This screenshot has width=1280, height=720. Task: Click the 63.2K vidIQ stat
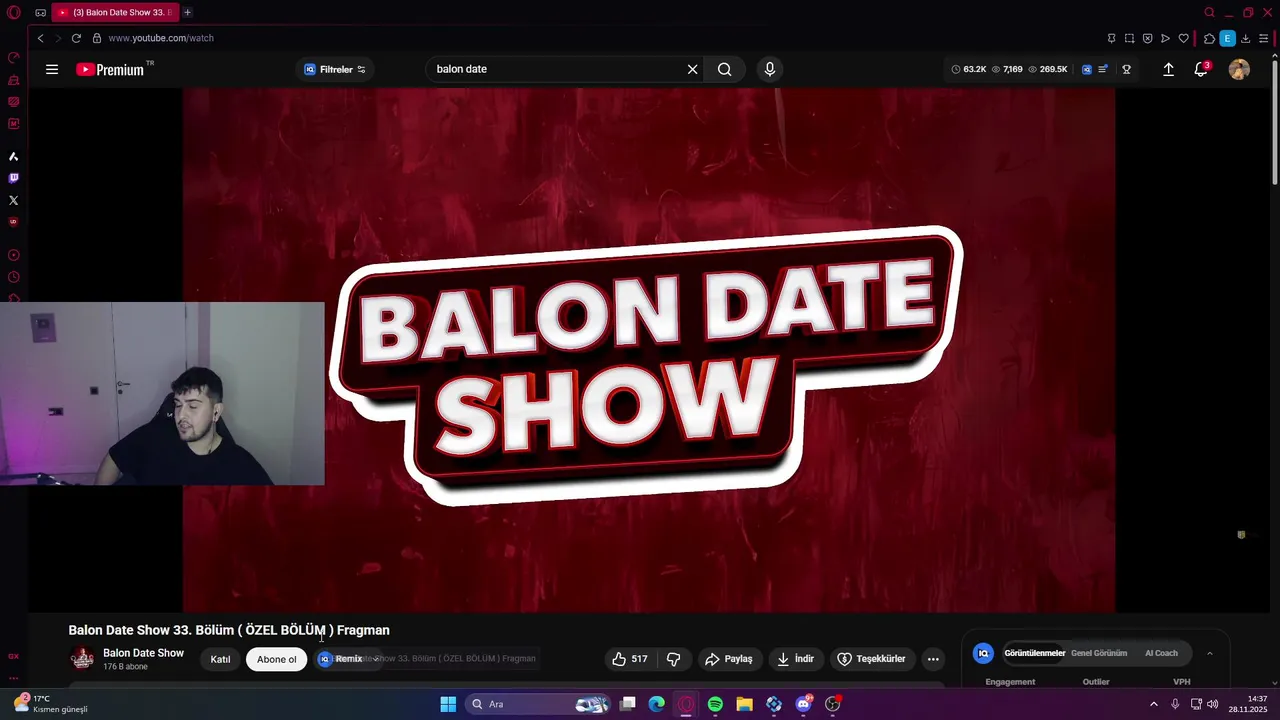click(968, 69)
